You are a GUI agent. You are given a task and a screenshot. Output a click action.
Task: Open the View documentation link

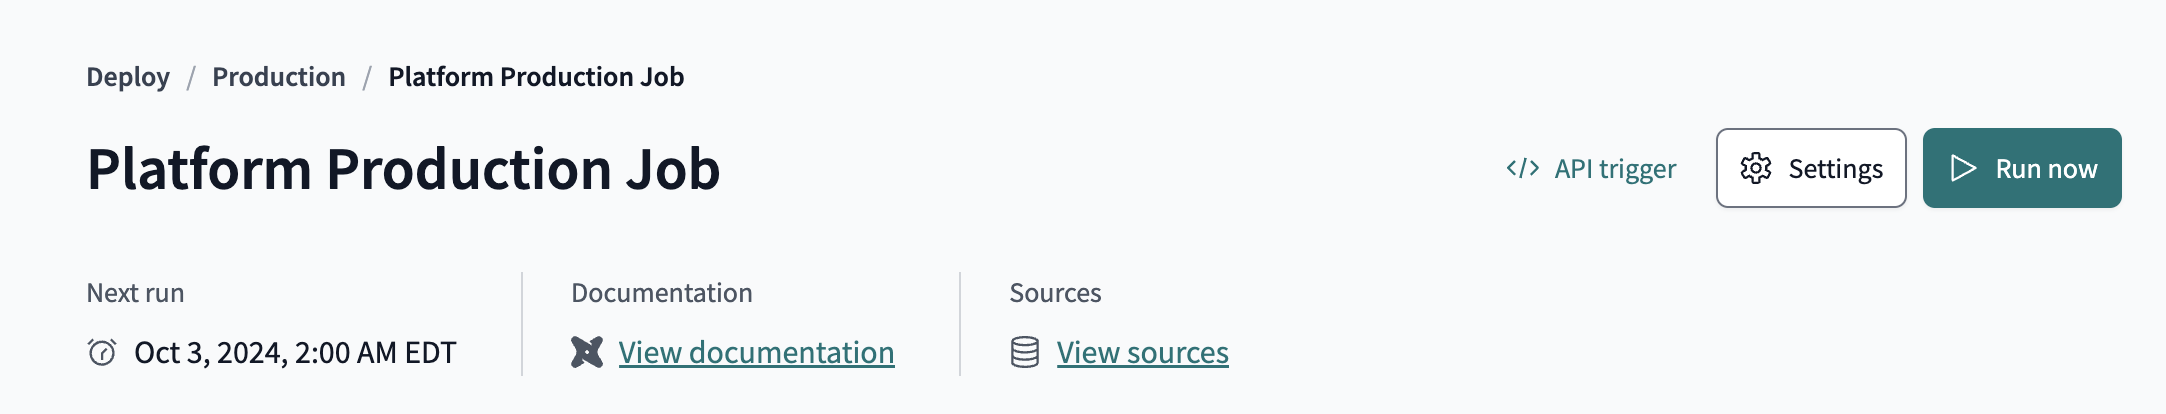756,352
